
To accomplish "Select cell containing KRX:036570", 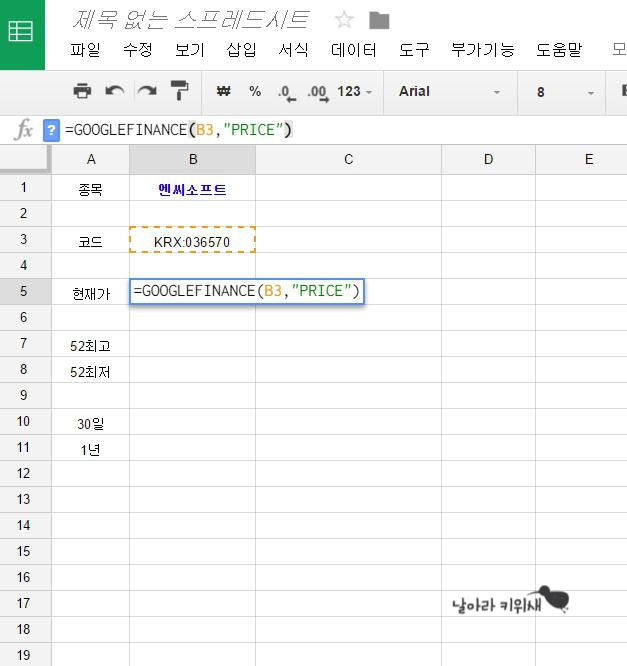I will [x=192, y=240].
